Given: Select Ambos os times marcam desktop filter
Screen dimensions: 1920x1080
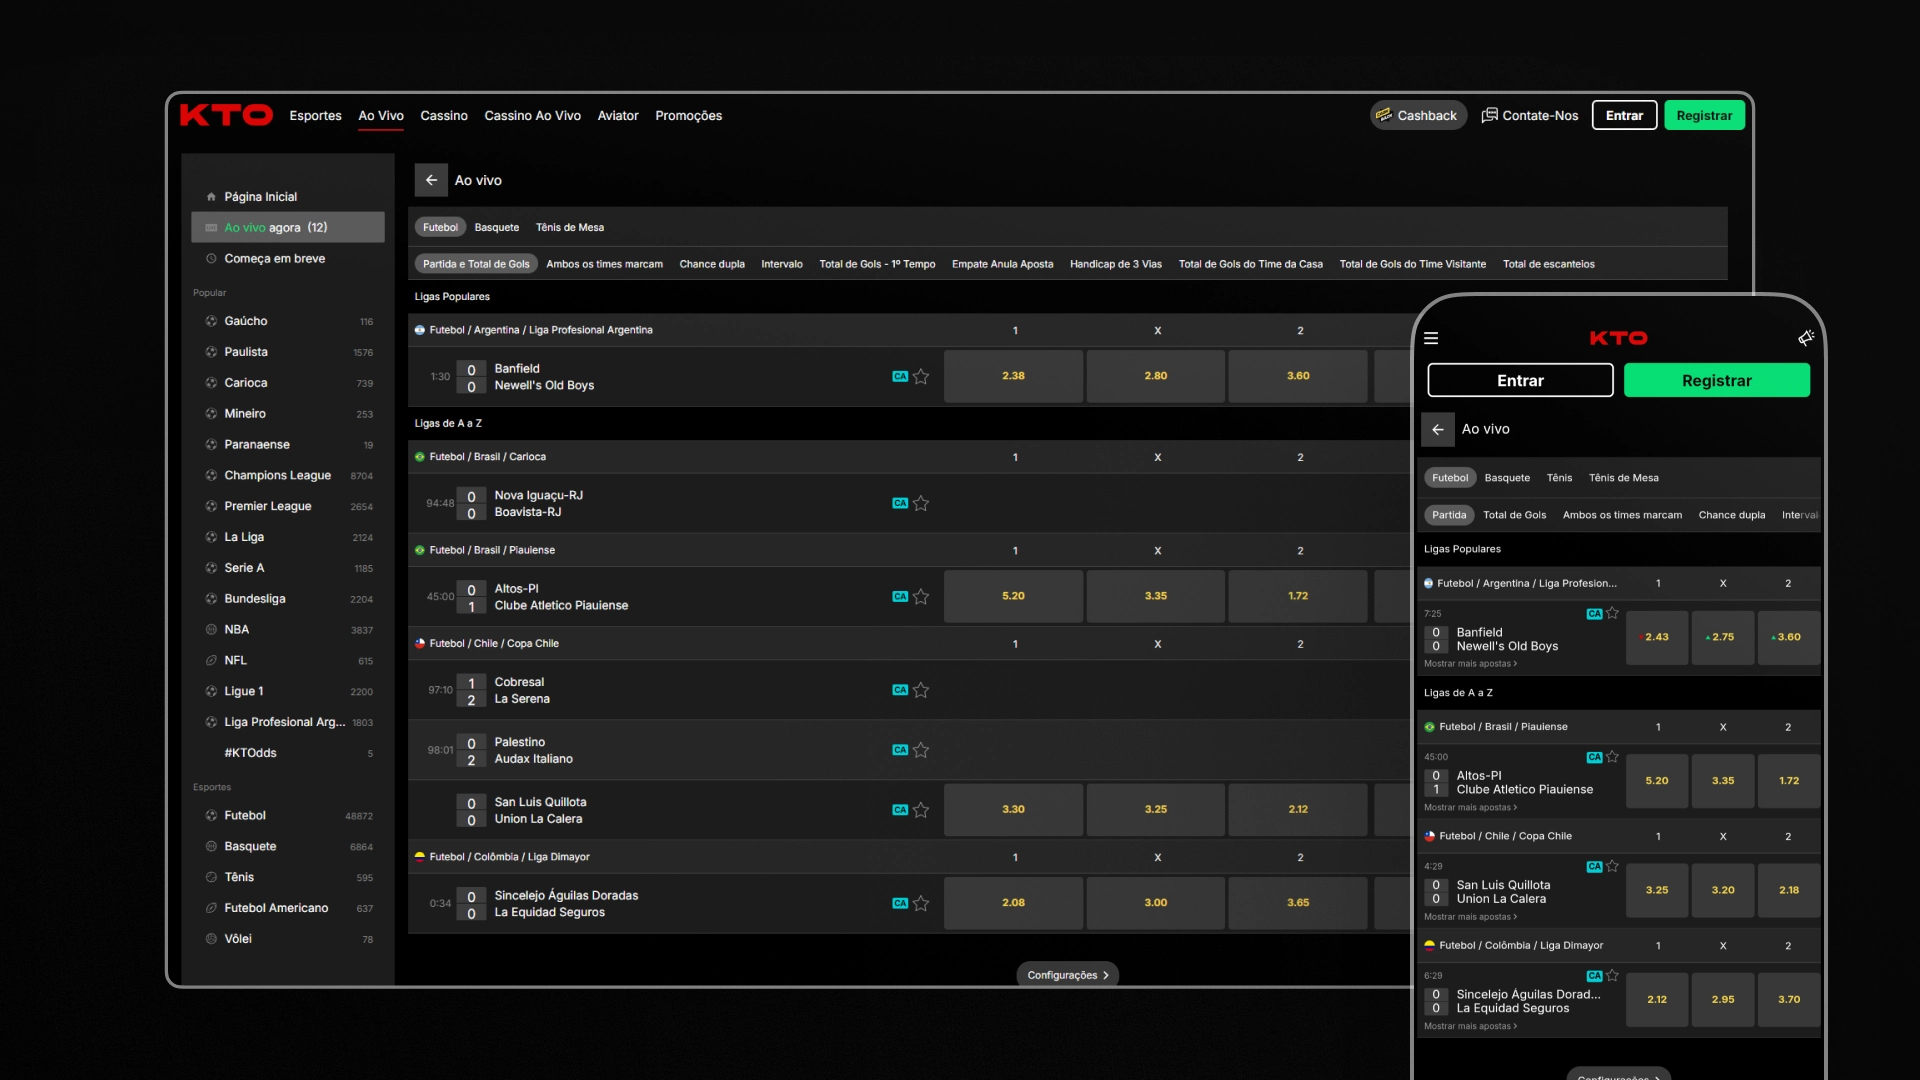Looking at the screenshot, I should (x=604, y=264).
